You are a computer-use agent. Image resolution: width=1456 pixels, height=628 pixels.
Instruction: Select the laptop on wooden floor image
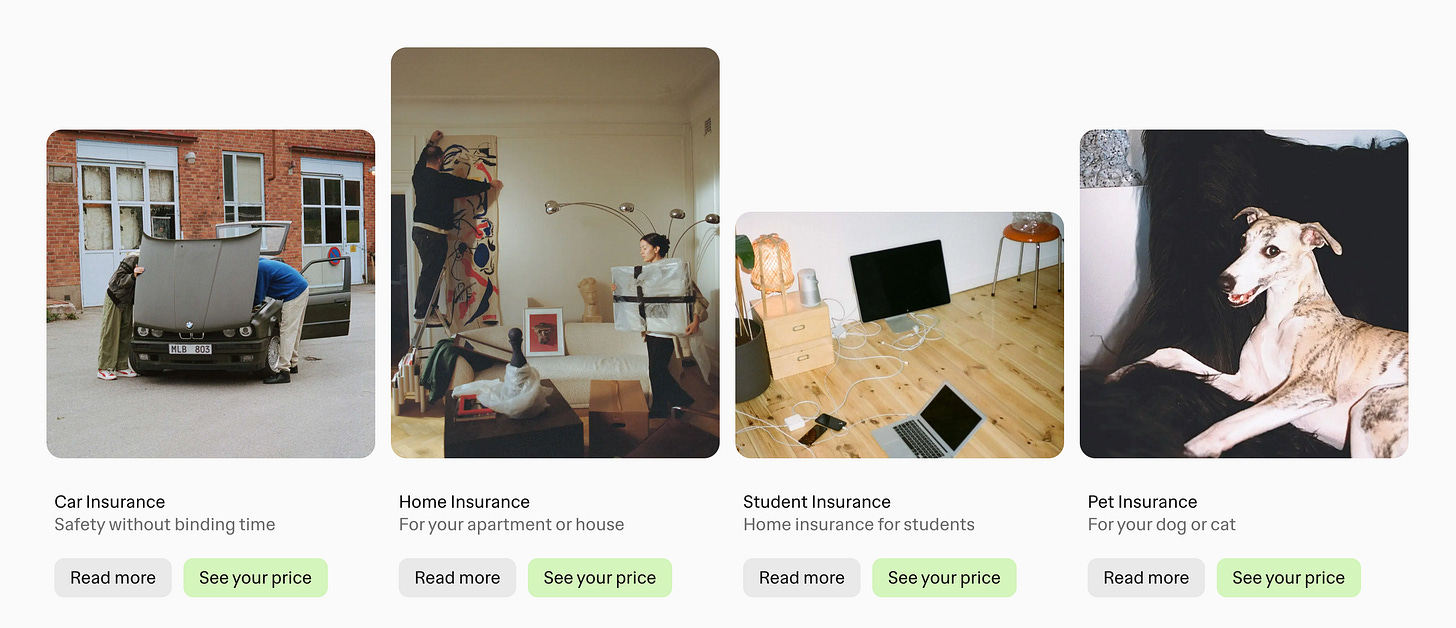tap(900, 335)
